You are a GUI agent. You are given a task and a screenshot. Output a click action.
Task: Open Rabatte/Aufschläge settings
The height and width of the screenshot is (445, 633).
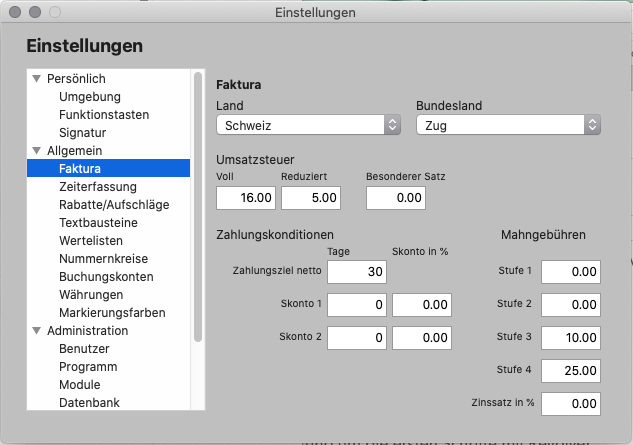114,205
